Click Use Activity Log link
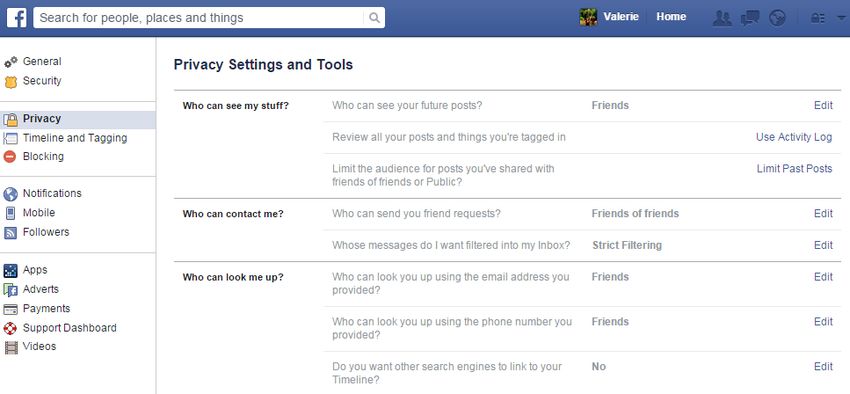Screen dimensions: 850x394 tap(794, 137)
